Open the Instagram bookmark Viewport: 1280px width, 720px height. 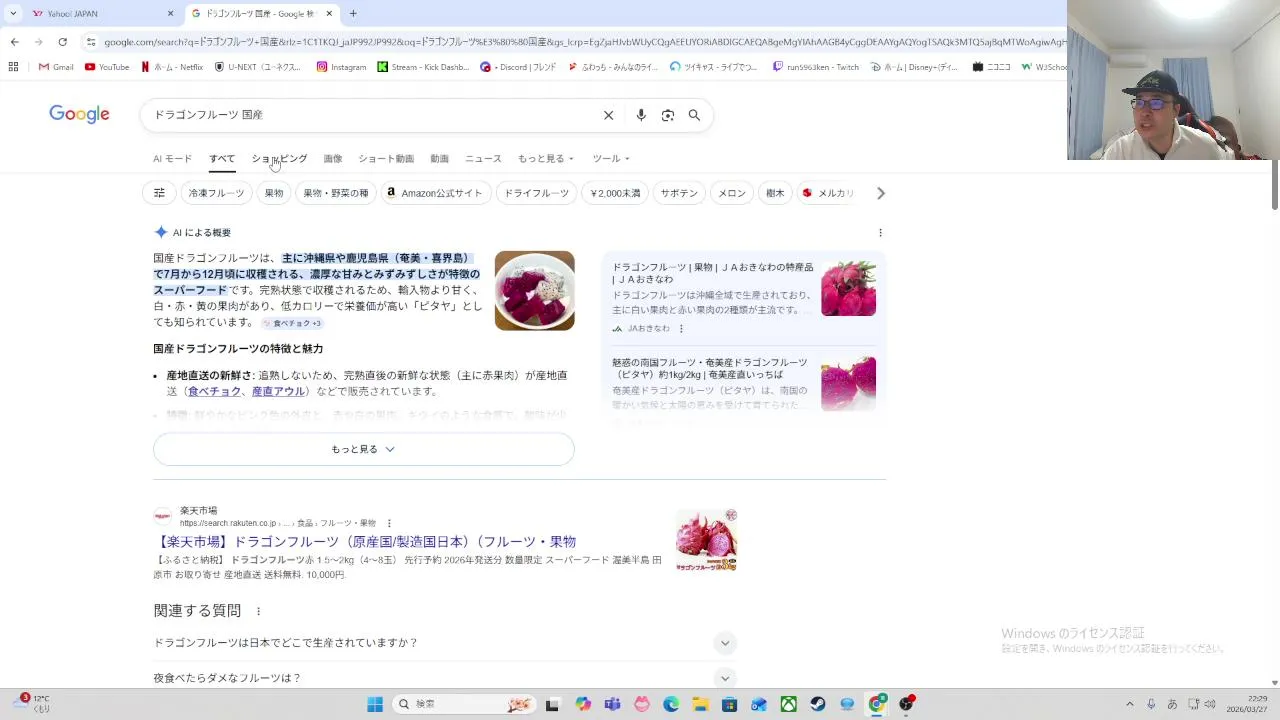pos(341,67)
